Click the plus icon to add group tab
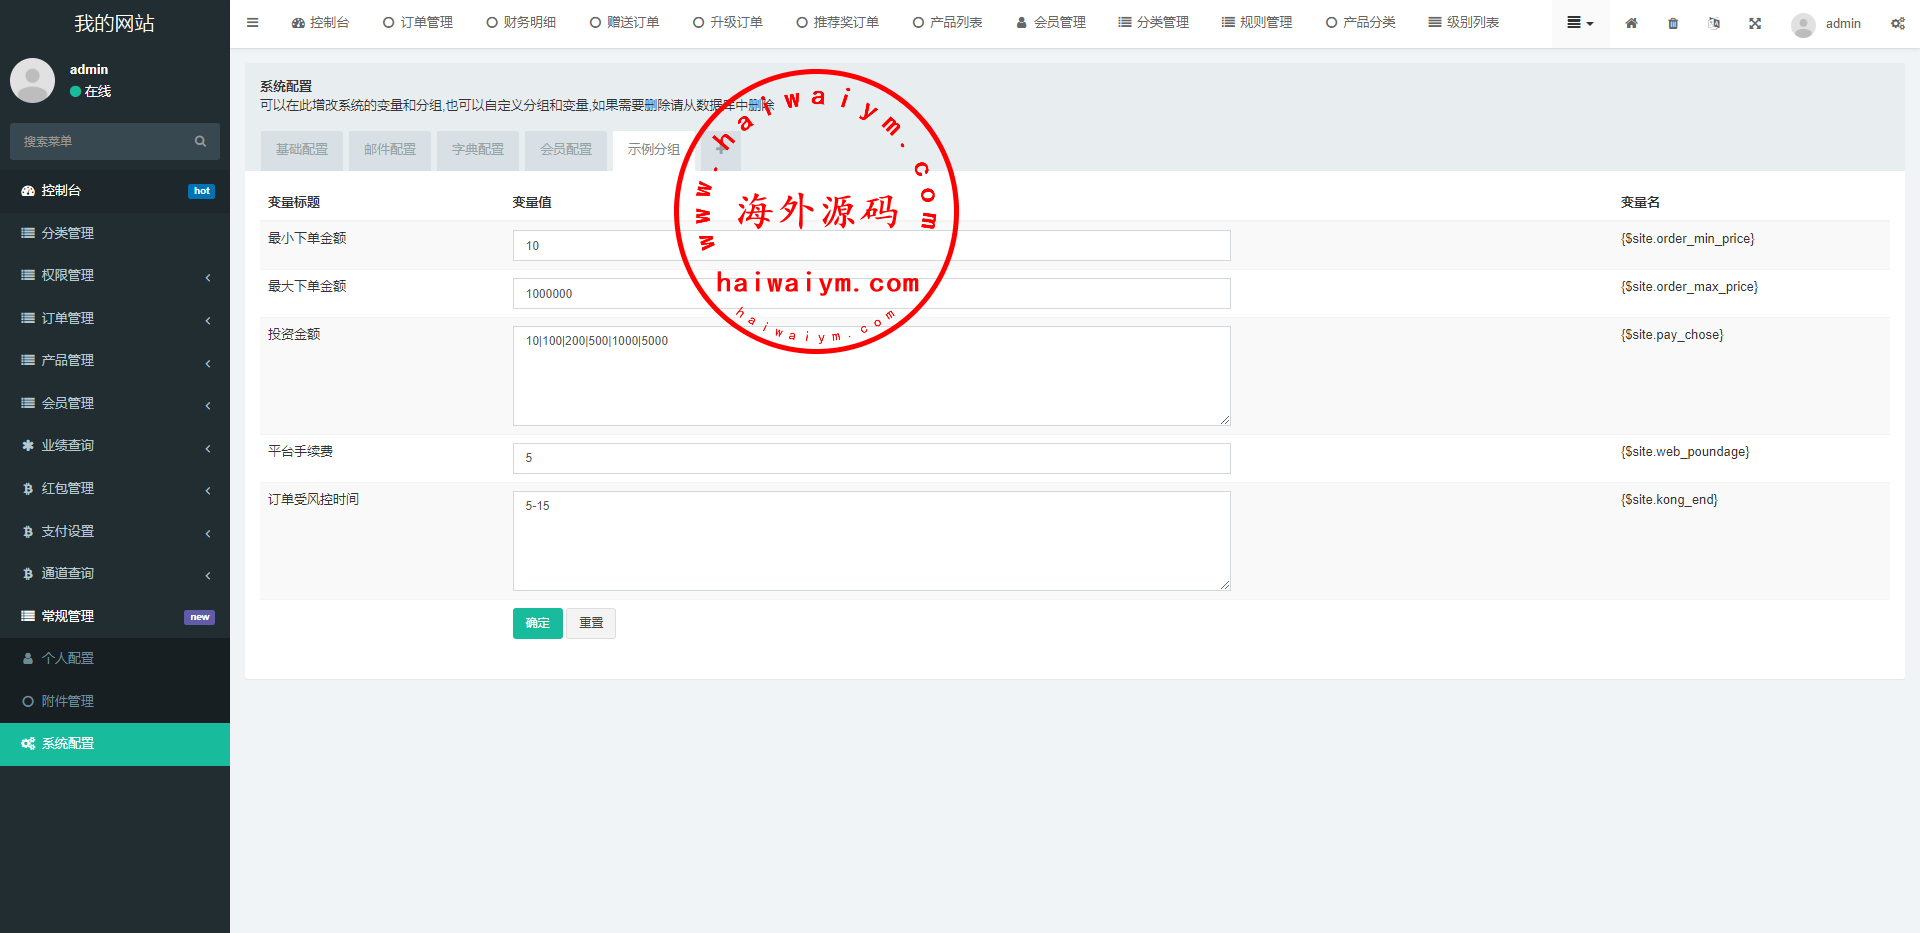1920x933 pixels. pyautogui.click(x=720, y=150)
